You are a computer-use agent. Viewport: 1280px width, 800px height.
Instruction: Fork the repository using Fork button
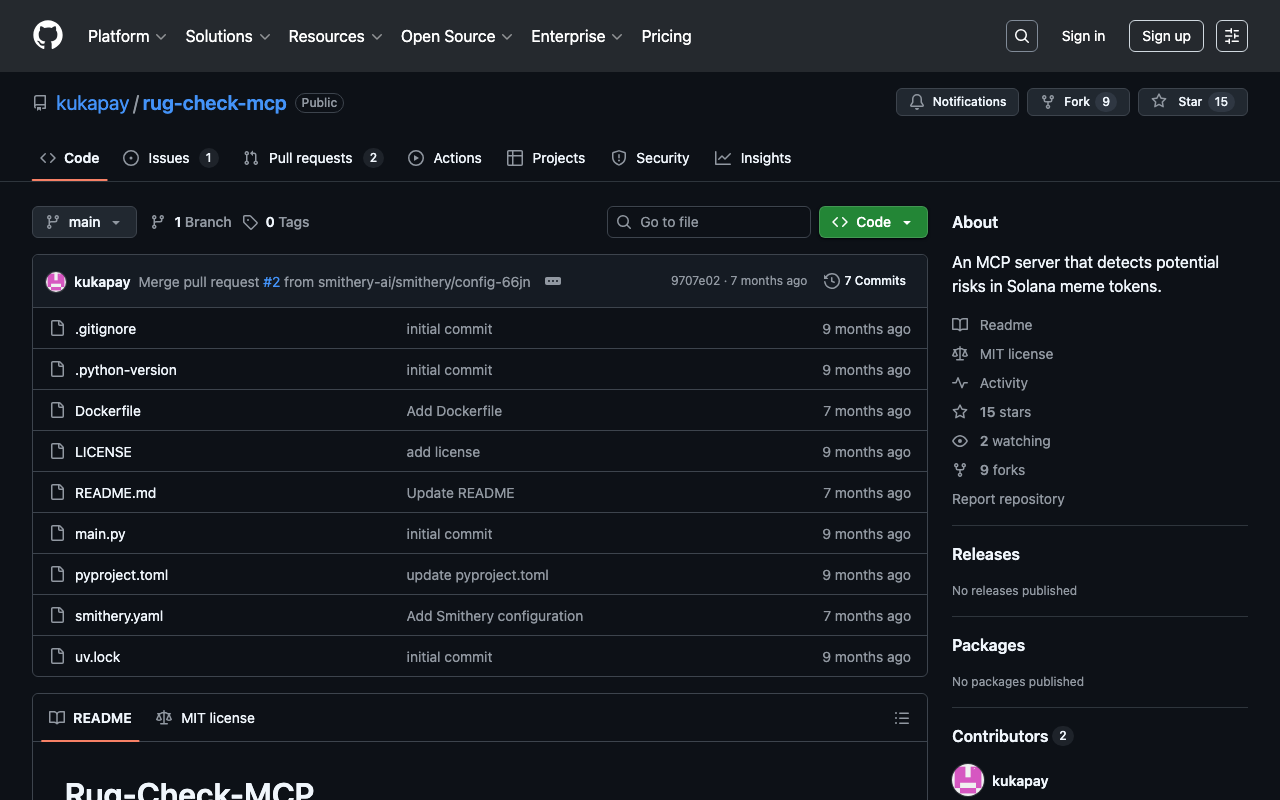[x=1077, y=102]
